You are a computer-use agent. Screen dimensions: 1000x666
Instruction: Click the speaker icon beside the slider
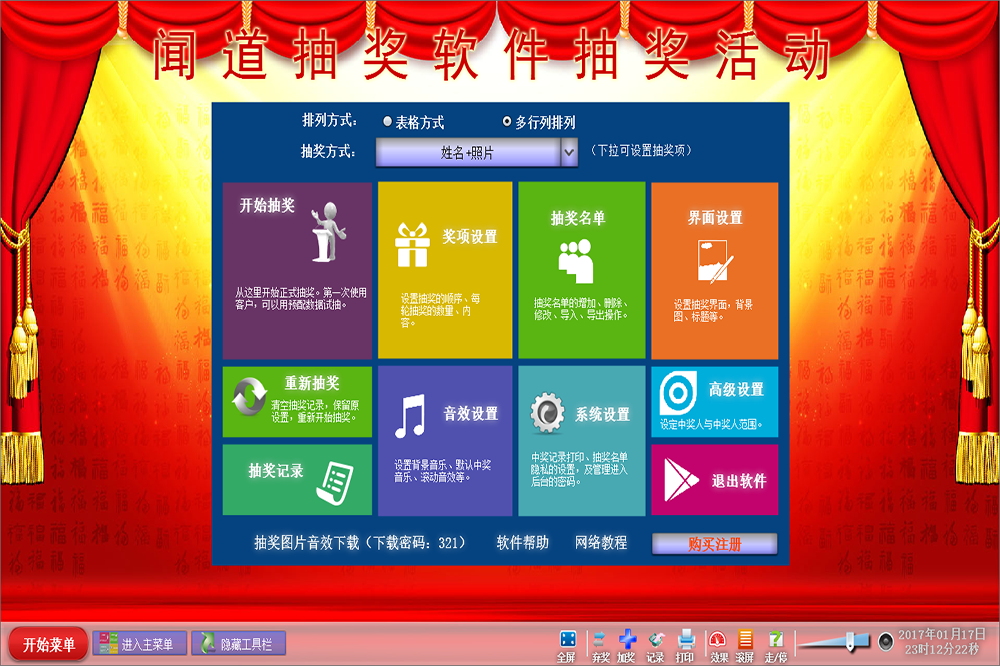pyautogui.click(x=885, y=640)
